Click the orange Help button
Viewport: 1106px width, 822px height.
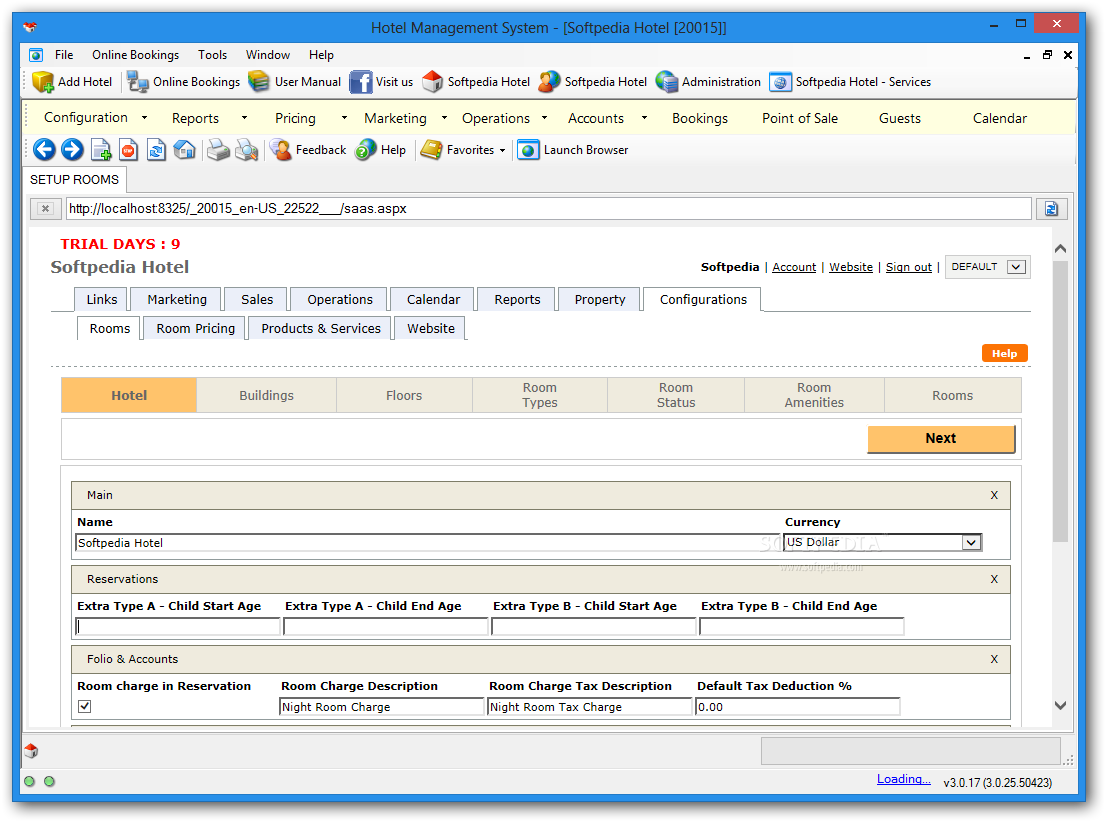[x=1004, y=353]
